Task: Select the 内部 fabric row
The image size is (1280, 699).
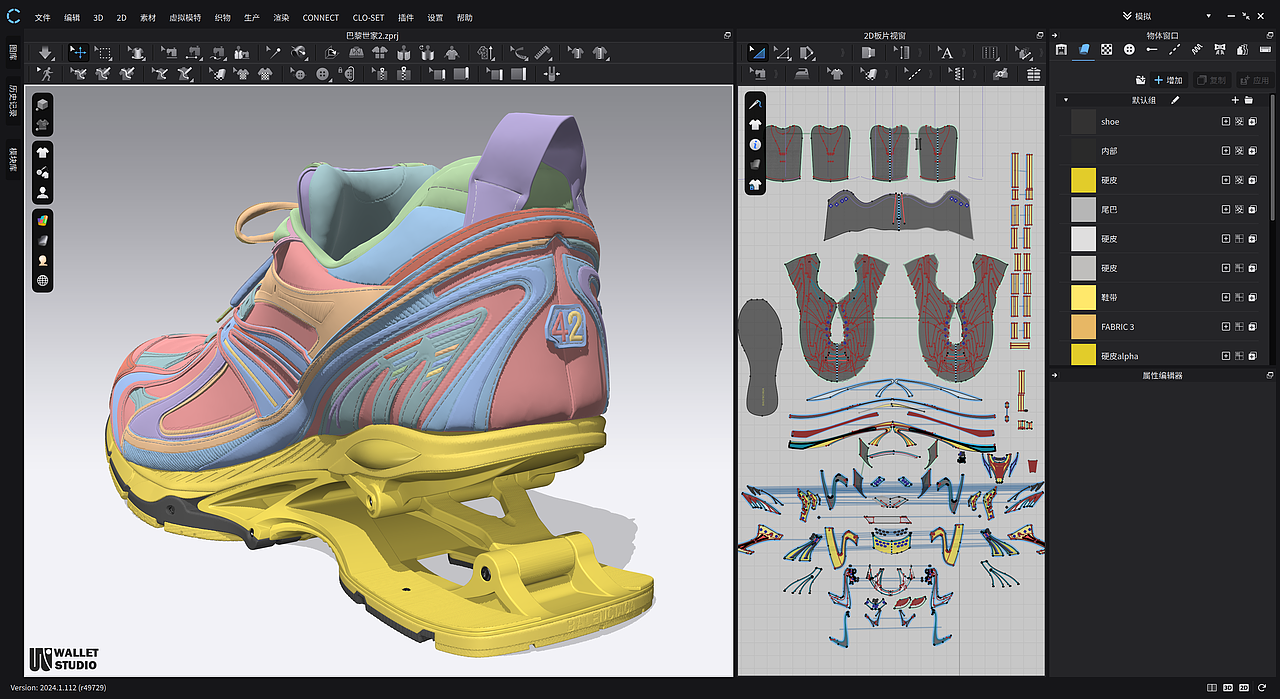Action: (x=1162, y=151)
